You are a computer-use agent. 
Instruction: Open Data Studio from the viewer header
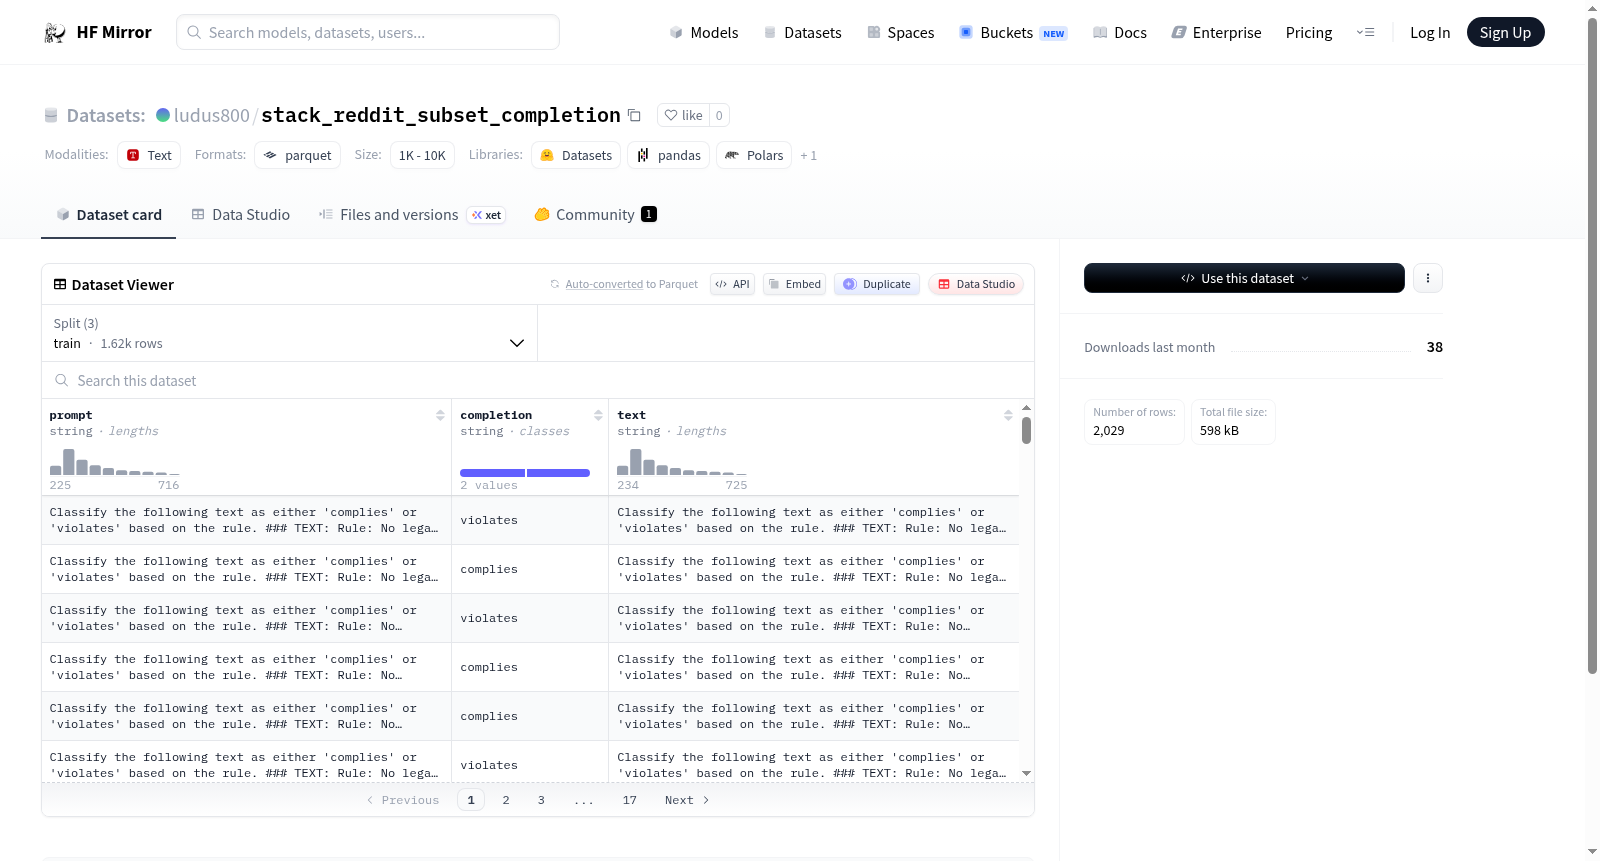point(976,284)
